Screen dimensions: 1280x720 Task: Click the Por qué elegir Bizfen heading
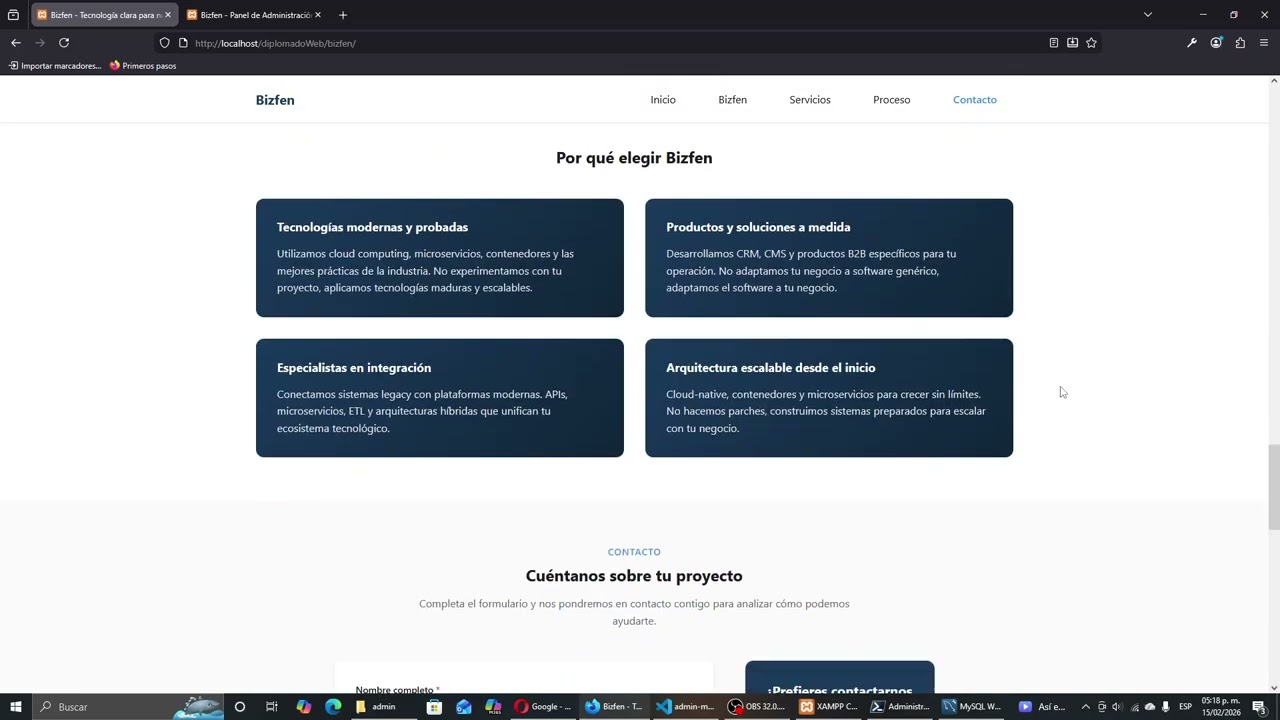click(634, 158)
